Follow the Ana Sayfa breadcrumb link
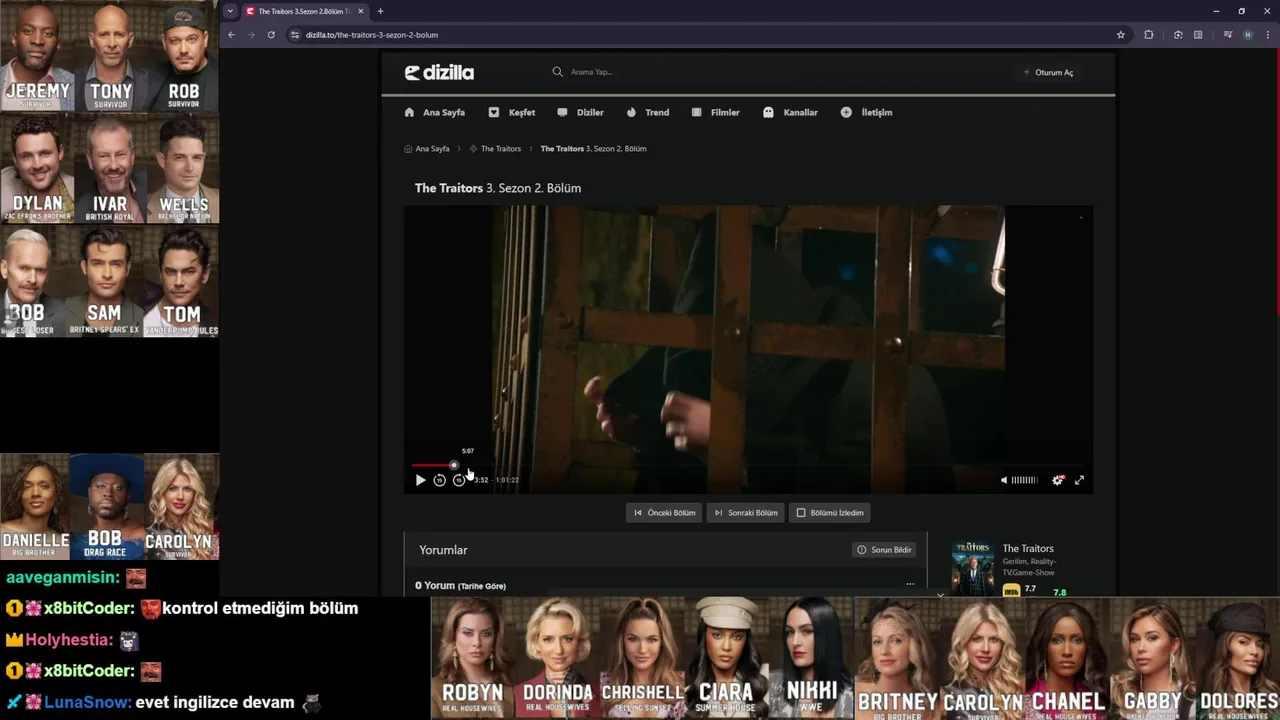The image size is (1280, 720). [x=427, y=149]
